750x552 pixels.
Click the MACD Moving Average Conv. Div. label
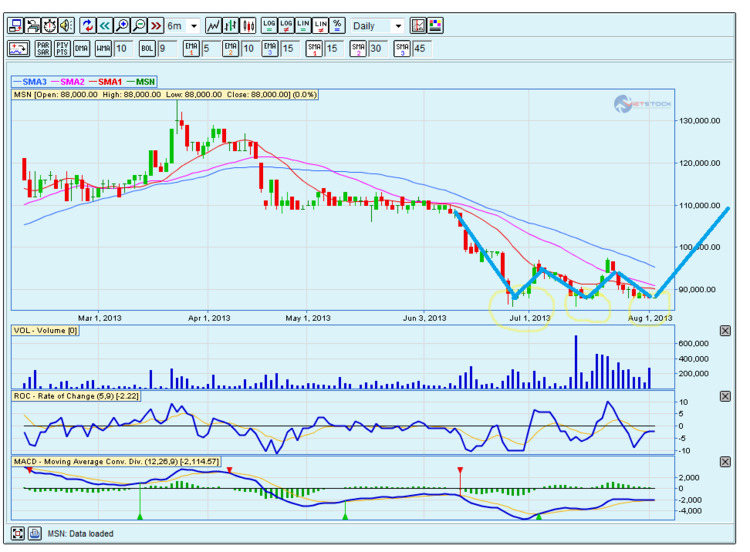(x=116, y=462)
